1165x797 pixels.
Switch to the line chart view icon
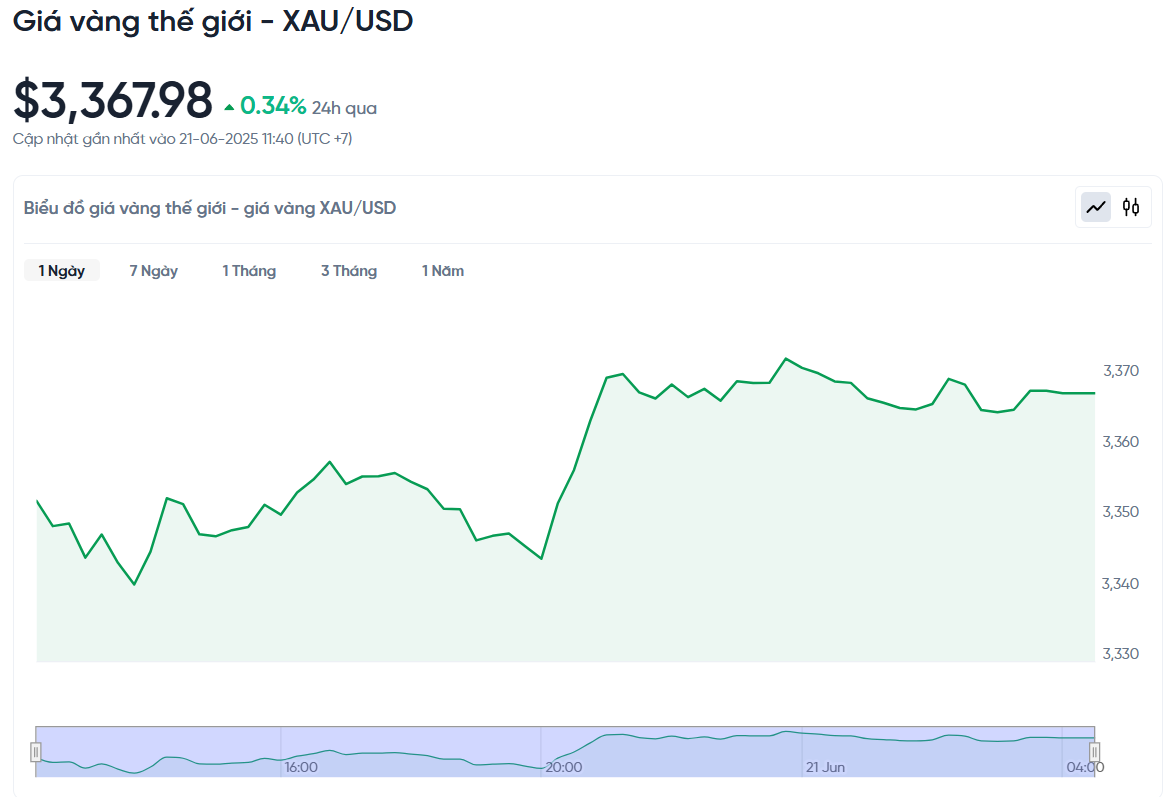tap(1096, 207)
